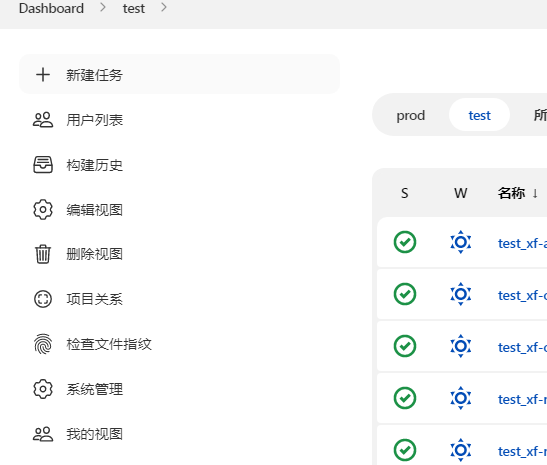Sort by 名称 column header arrow
The width and height of the screenshot is (547, 465).
point(535,193)
